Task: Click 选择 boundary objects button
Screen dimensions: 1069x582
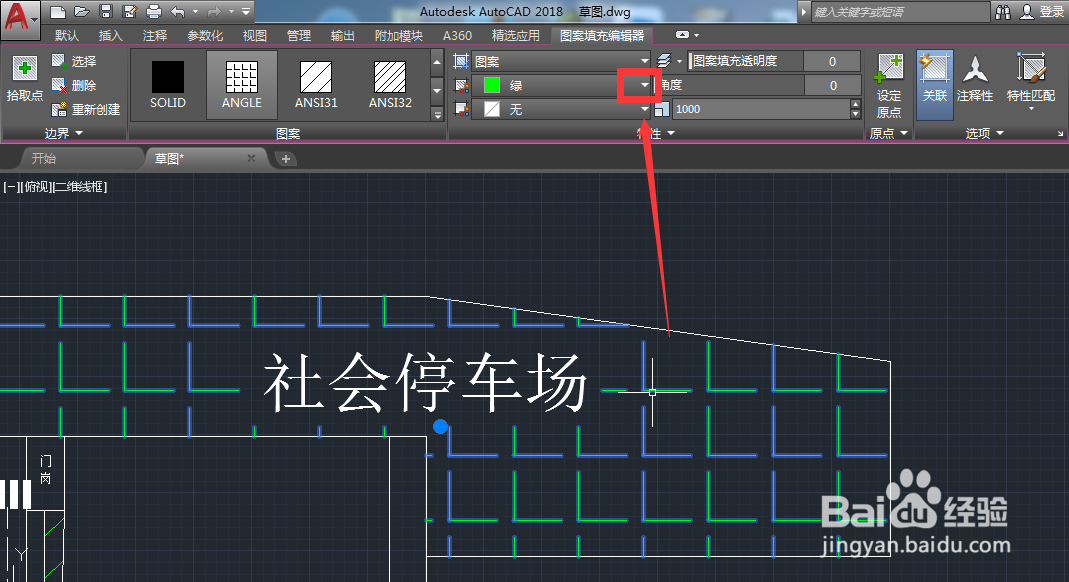Action: click(75, 61)
